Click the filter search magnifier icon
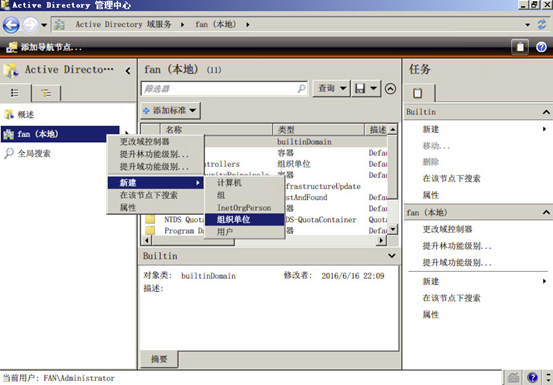This screenshot has height=385, width=553. [x=302, y=88]
